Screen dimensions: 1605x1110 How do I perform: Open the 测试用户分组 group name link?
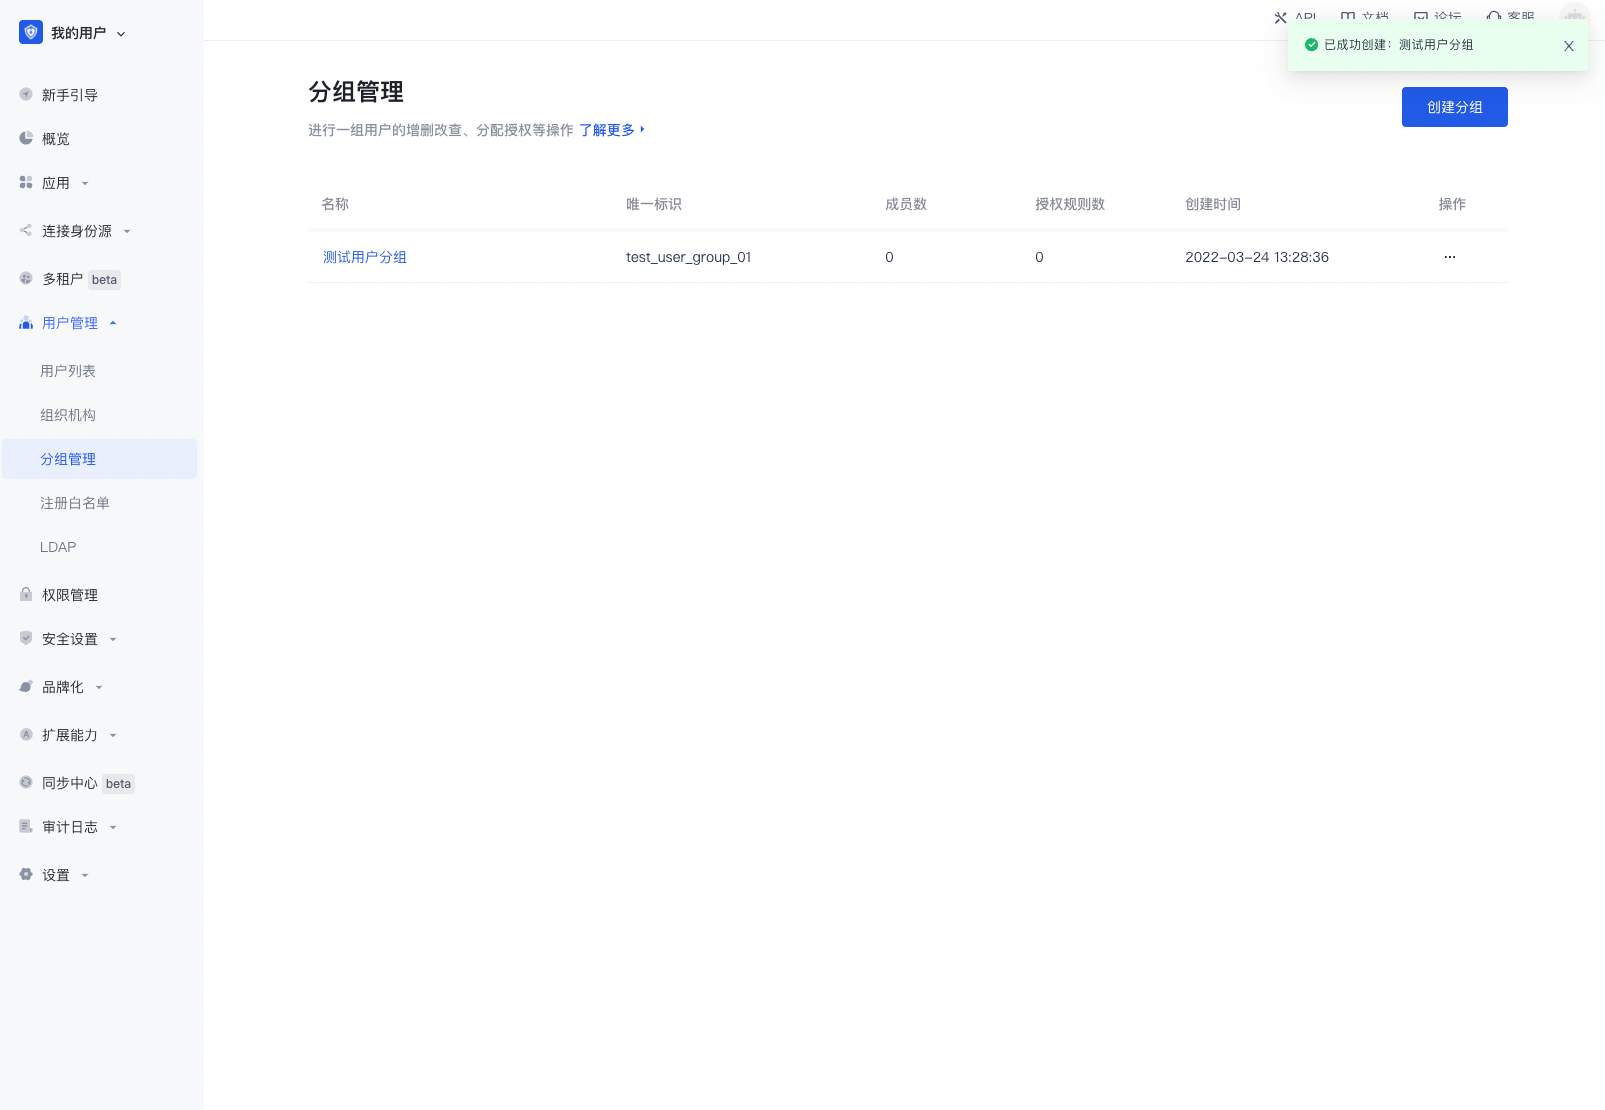[x=365, y=257]
